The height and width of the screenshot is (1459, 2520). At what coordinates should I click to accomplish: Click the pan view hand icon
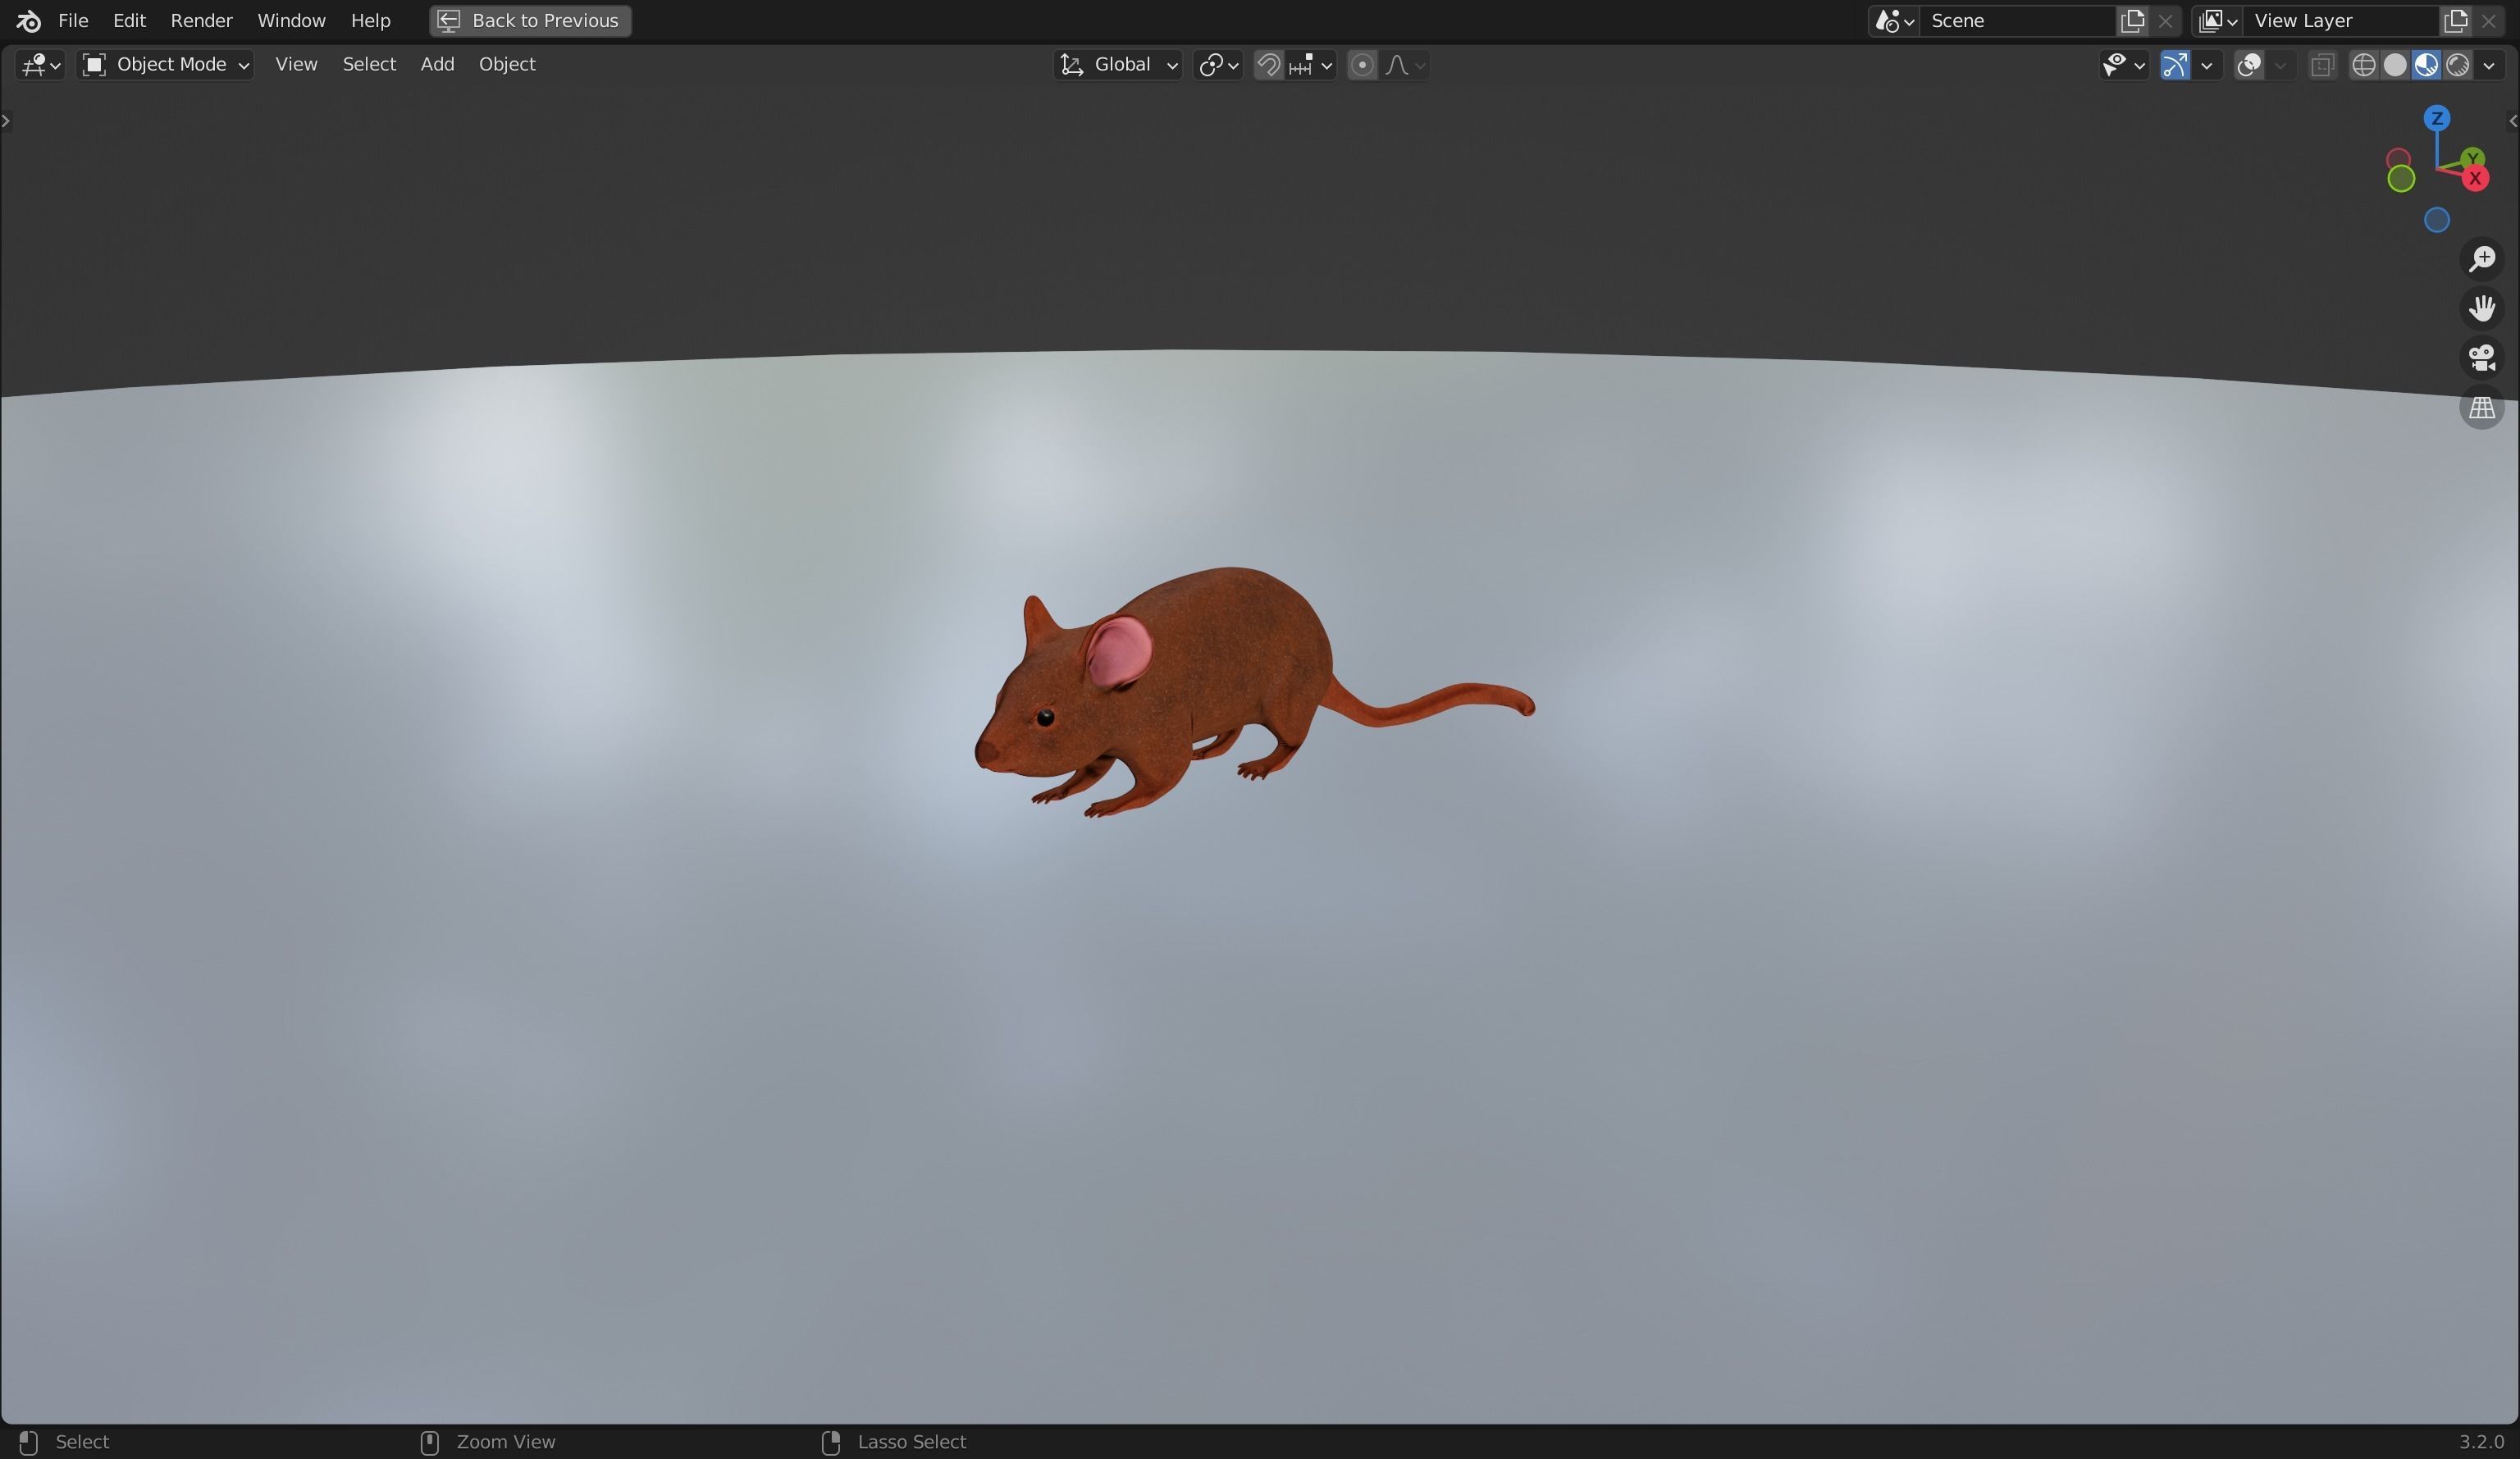[2482, 308]
